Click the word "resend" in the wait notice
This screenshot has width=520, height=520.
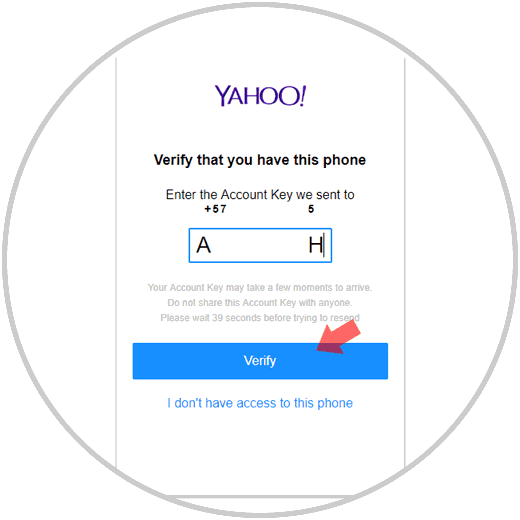pos(345,318)
